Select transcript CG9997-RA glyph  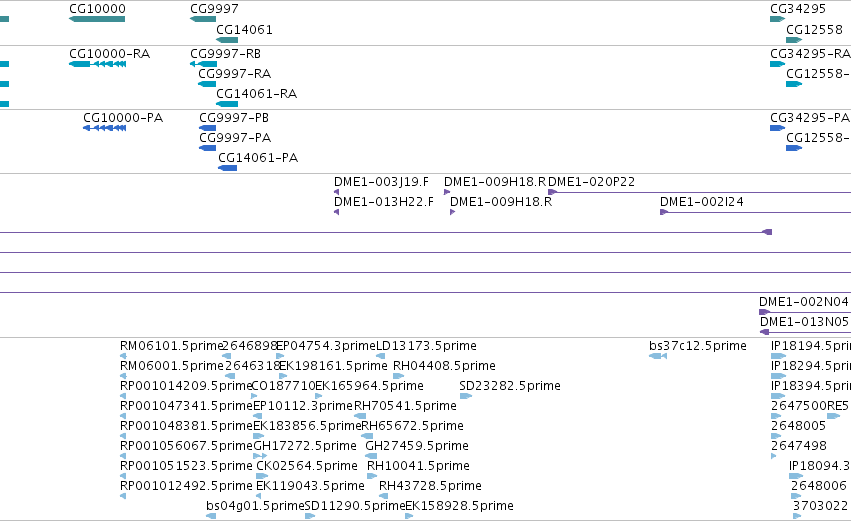207,84
